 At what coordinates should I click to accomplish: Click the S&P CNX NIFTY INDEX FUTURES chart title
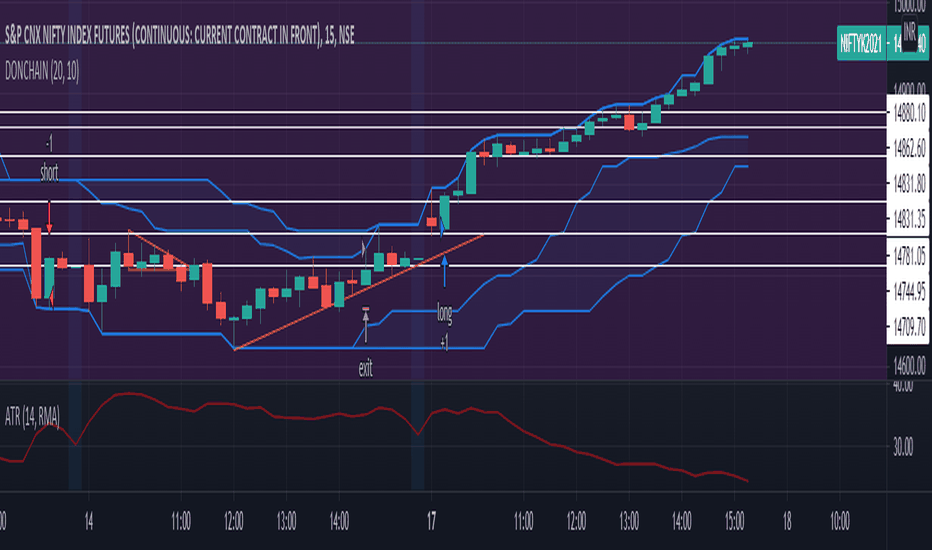tap(180, 36)
